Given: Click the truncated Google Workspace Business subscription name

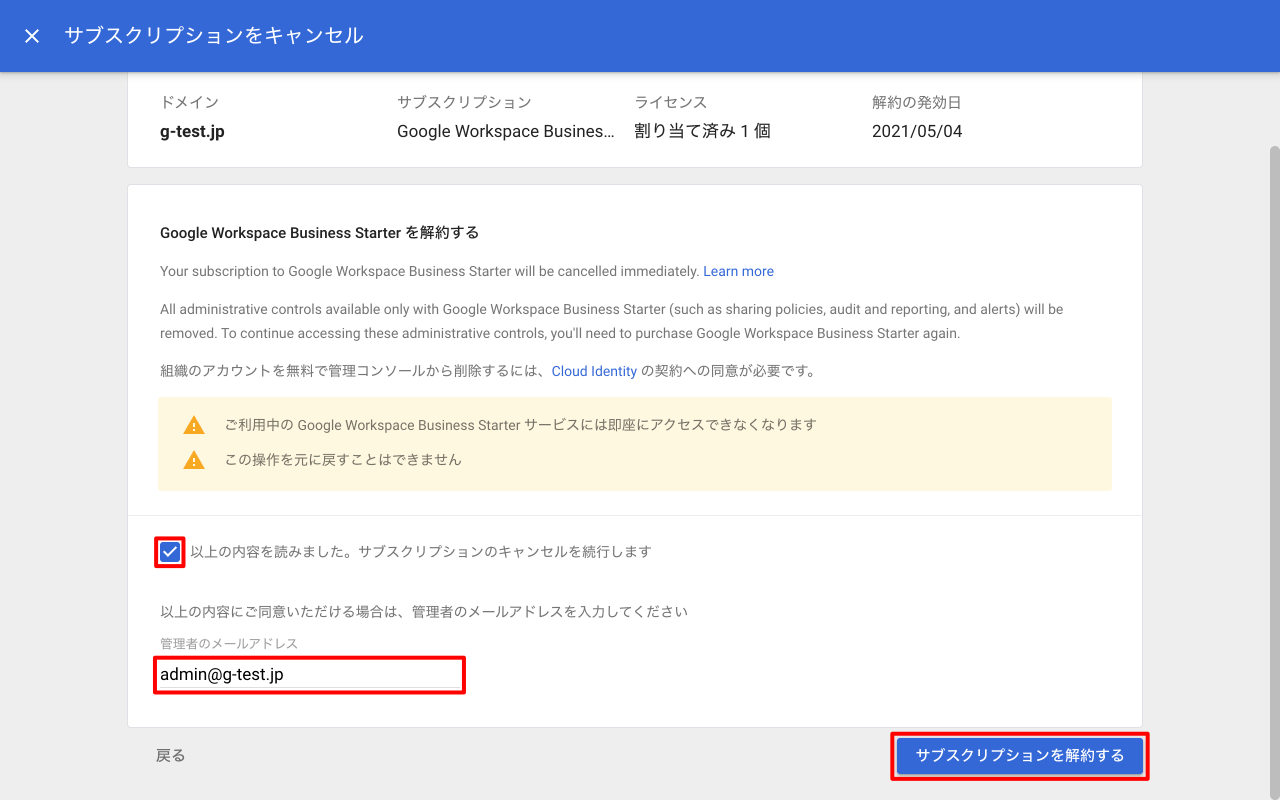Looking at the screenshot, I should (506, 131).
